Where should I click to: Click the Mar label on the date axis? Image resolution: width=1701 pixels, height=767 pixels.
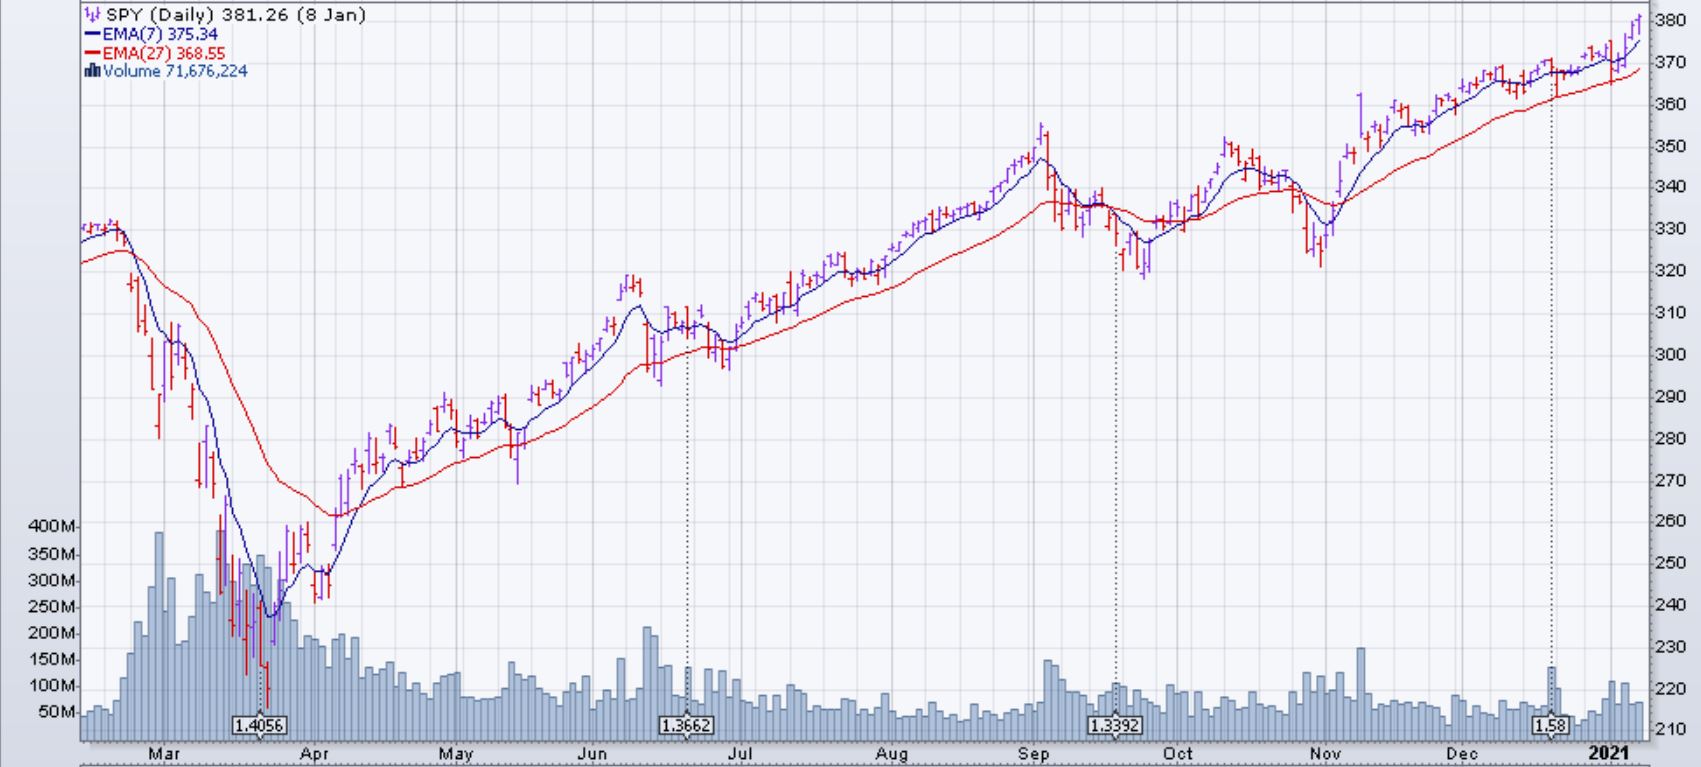163,753
